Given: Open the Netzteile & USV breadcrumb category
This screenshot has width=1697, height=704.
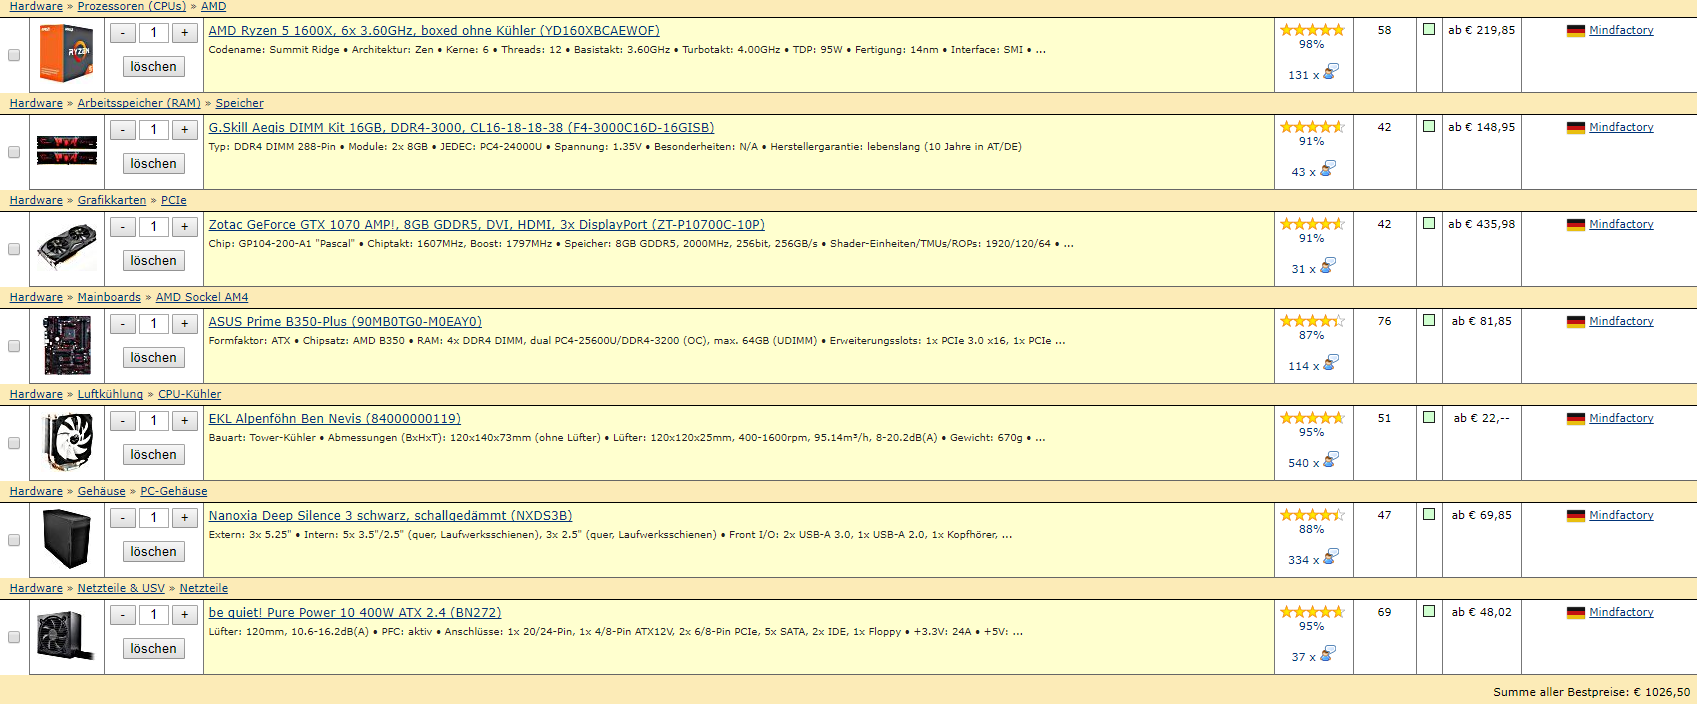Looking at the screenshot, I should 121,588.
